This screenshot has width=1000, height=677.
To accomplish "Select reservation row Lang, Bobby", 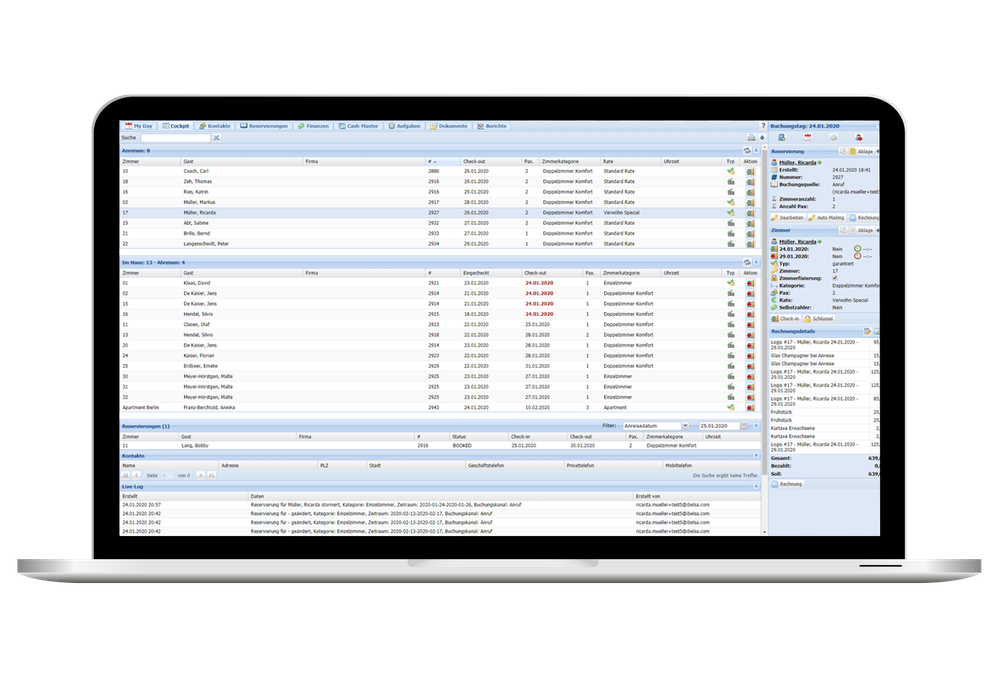I will (x=440, y=446).
